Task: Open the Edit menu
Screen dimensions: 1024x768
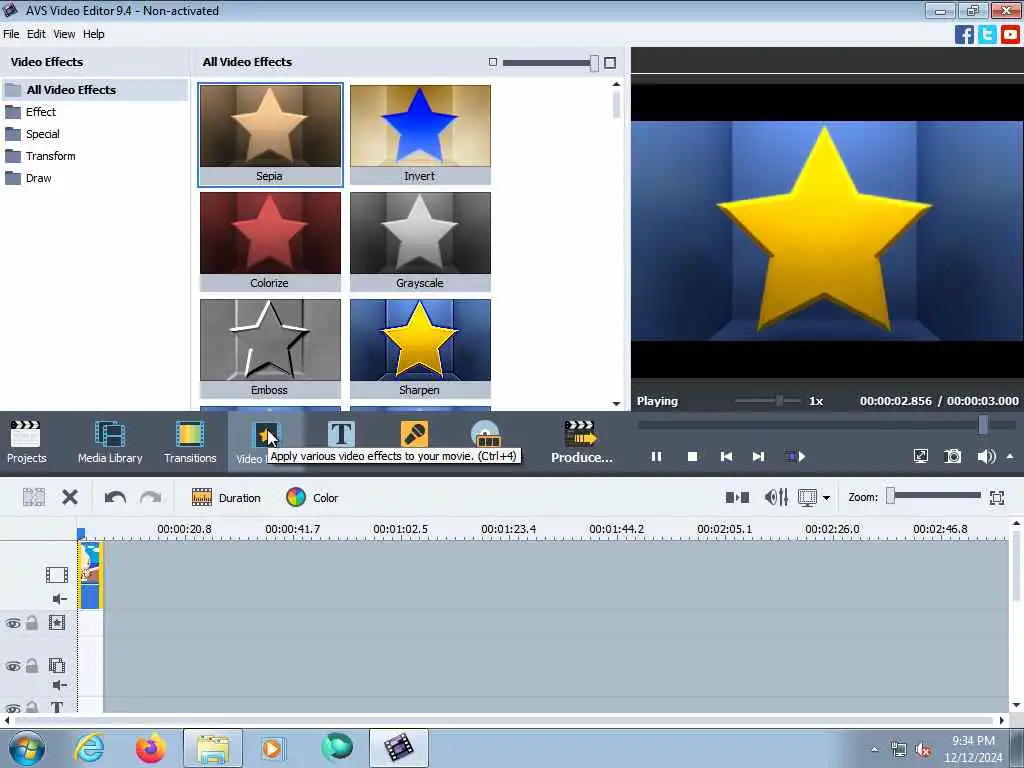Action: [x=36, y=34]
